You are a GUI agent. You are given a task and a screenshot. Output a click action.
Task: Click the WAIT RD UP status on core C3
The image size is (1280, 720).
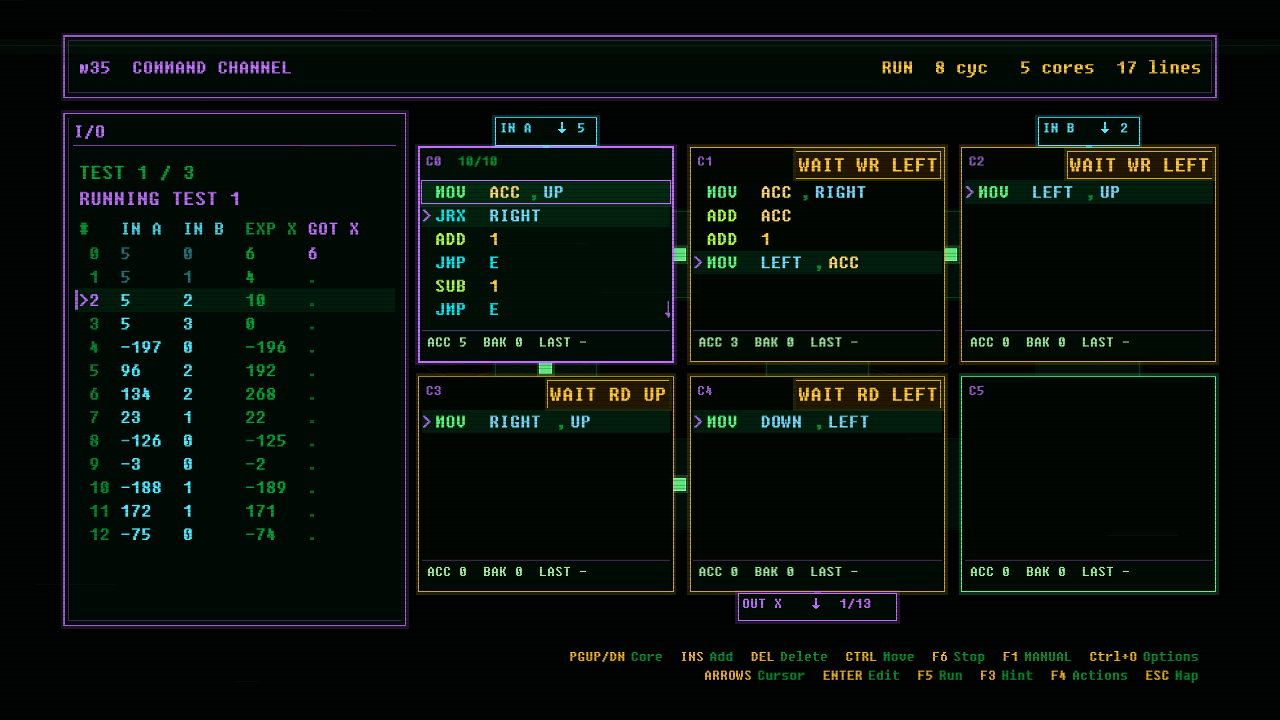[x=608, y=395]
